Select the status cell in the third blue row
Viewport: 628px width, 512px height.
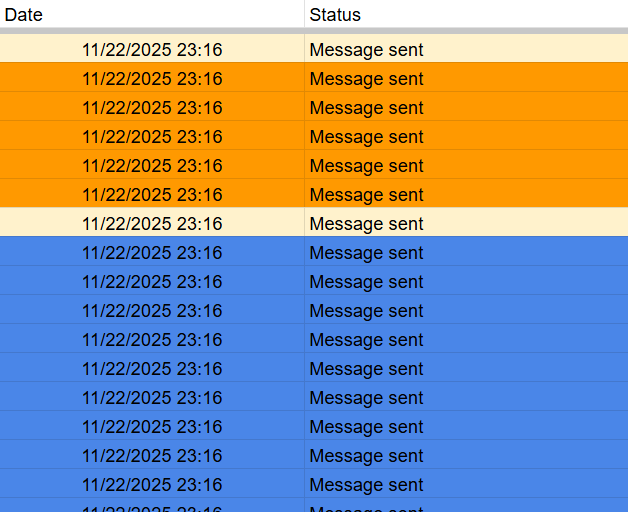pos(366,311)
